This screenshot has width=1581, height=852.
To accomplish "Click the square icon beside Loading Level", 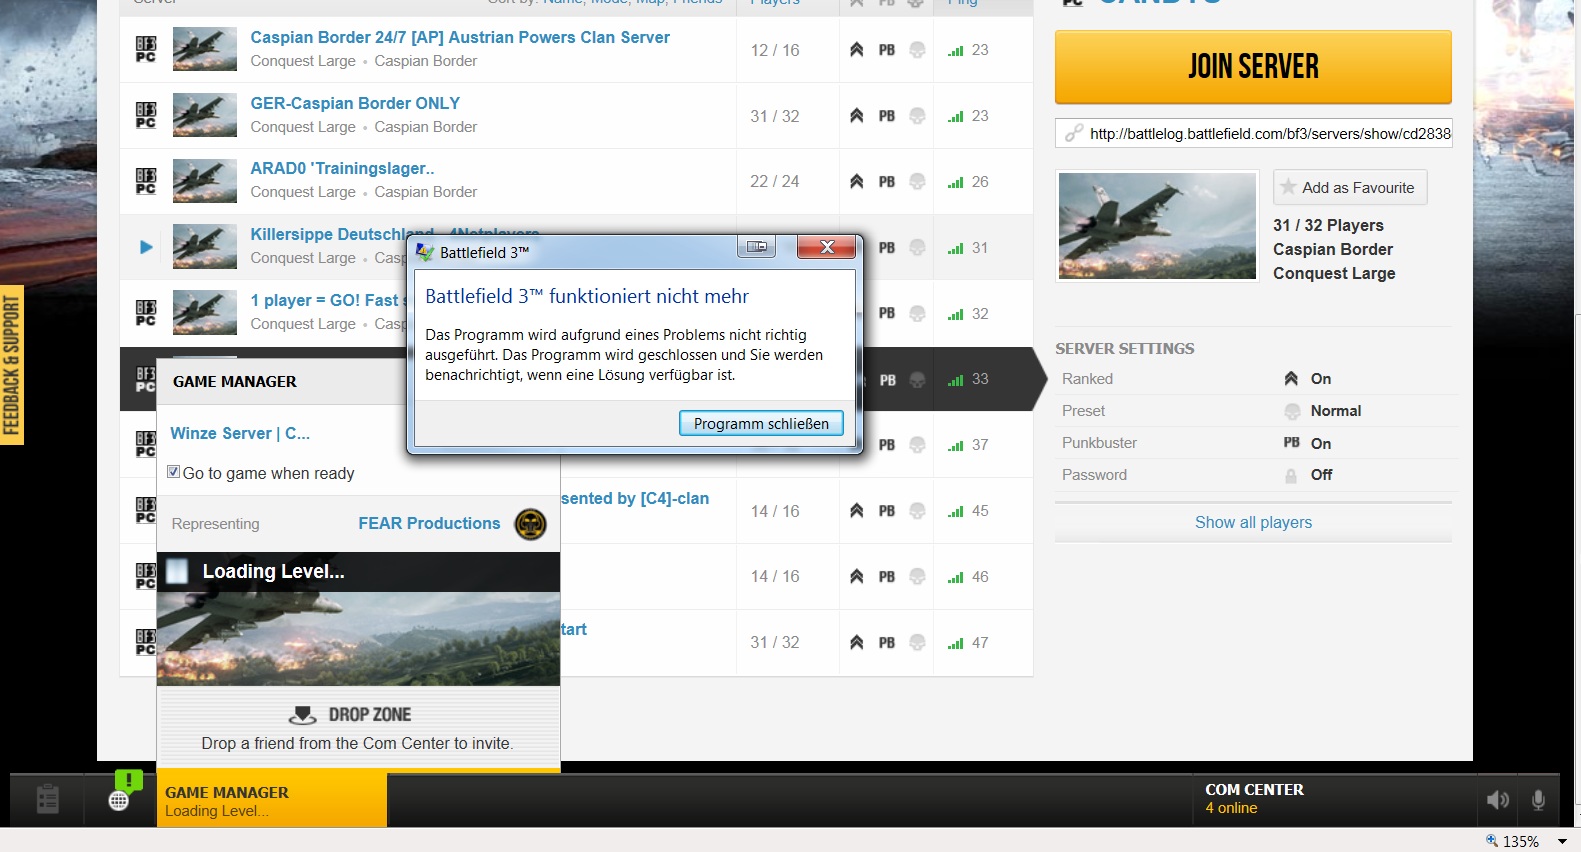I will point(177,571).
